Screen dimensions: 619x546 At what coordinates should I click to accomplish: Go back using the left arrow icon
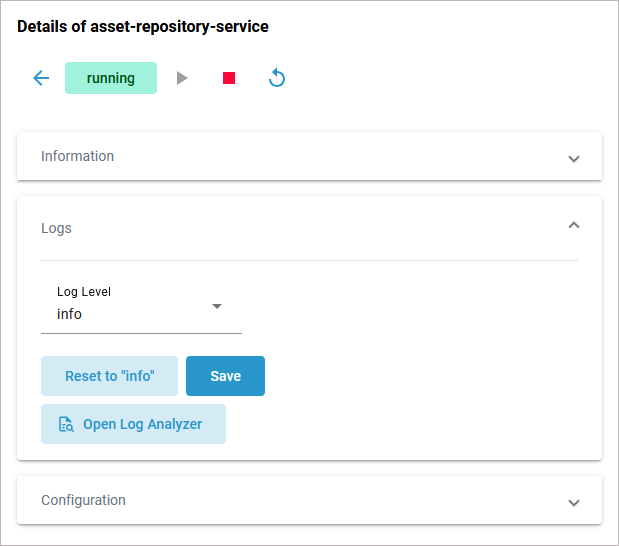(x=41, y=78)
